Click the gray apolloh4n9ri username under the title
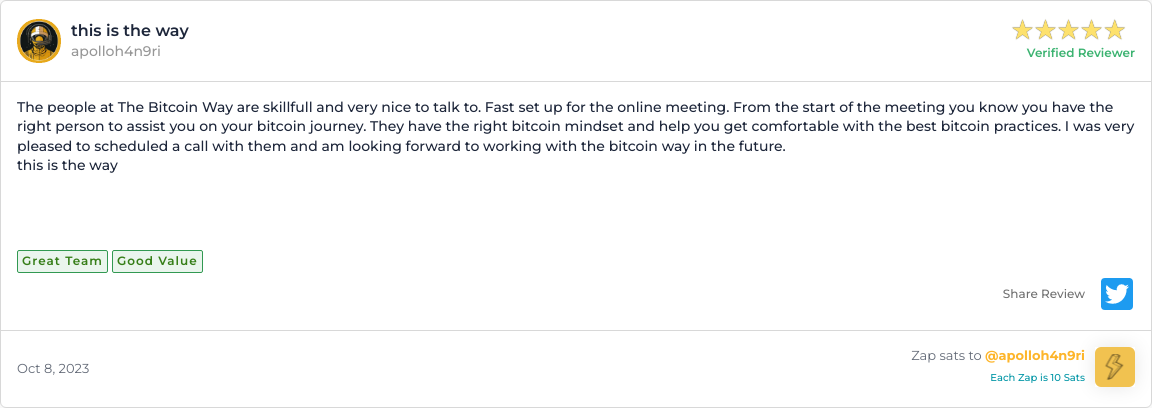The height and width of the screenshot is (408, 1152). point(116,51)
